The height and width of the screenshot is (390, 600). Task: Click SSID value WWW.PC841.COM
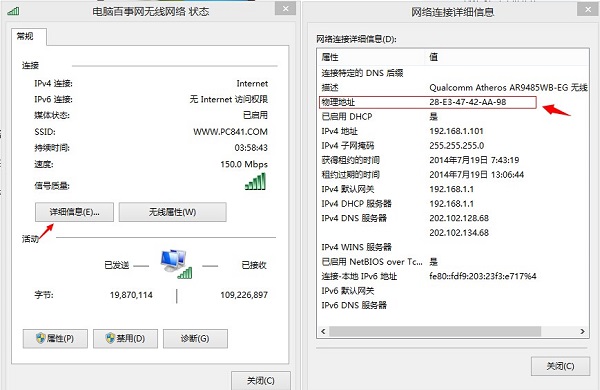[x=230, y=132]
